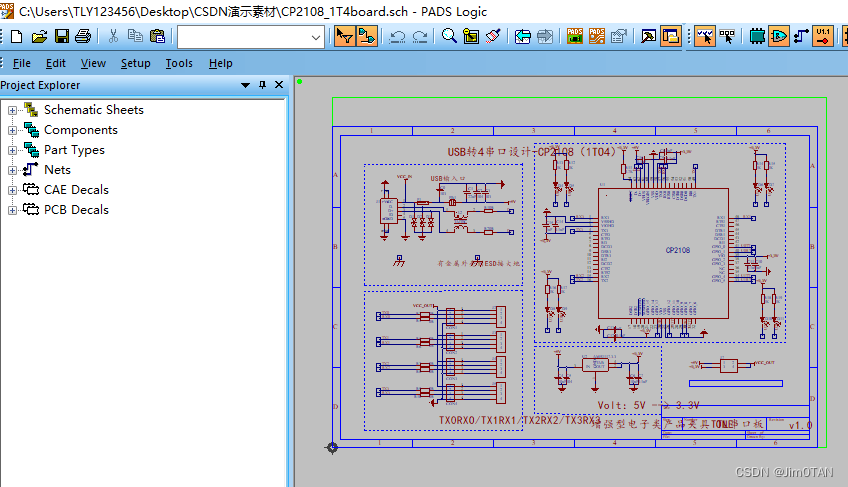Select the Parts filter chip icon
Image resolution: width=848 pixels, height=487 pixels.
point(757,36)
